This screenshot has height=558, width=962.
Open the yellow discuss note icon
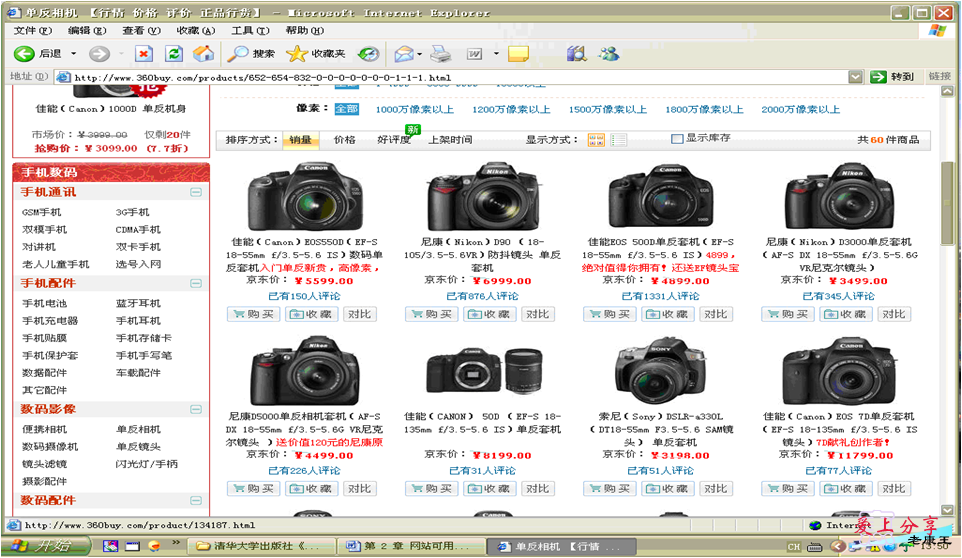point(518,54)
